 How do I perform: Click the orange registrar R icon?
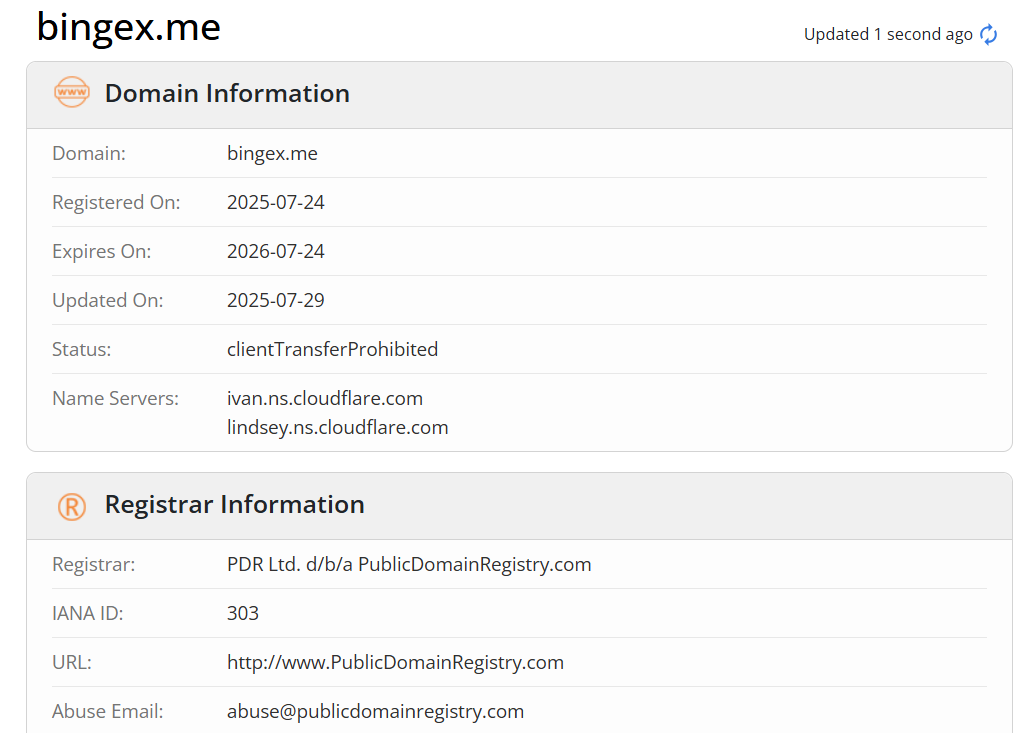tap(72, 506)
